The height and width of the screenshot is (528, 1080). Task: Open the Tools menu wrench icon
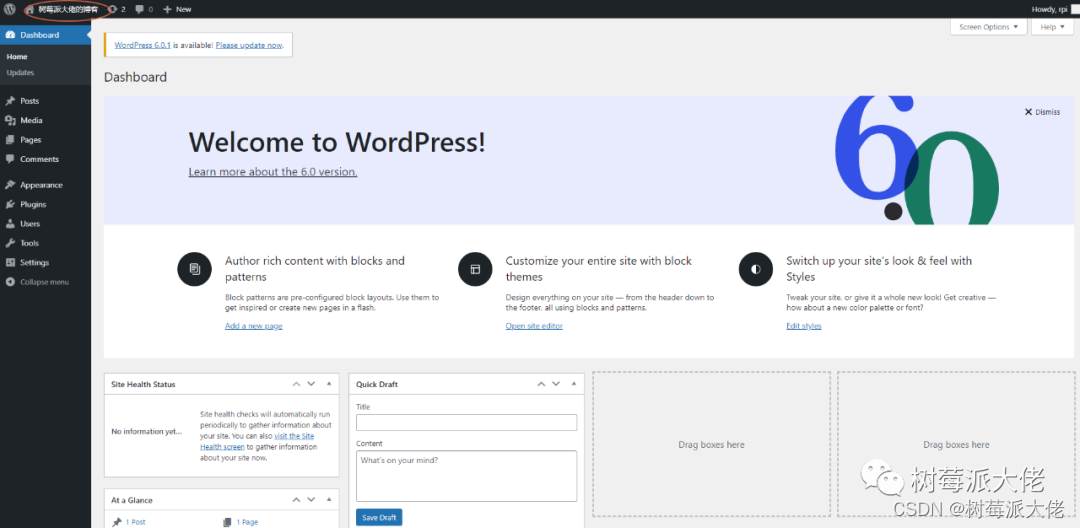pyautogui.click(x=10, y=242)
